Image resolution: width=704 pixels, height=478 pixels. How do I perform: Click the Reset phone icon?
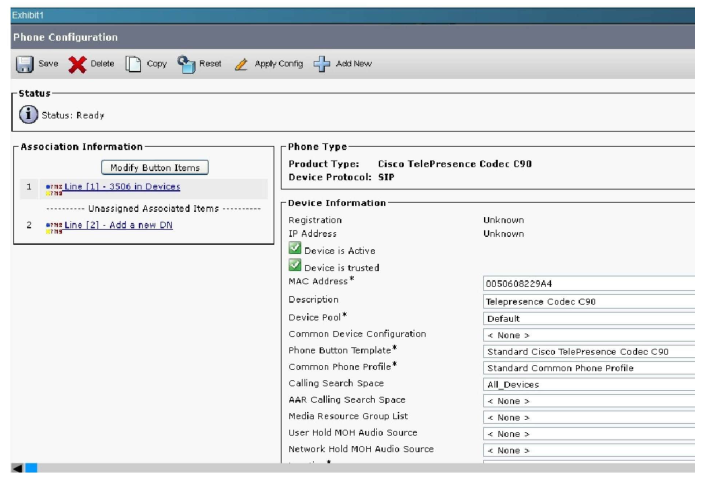(x=186, y=64)
